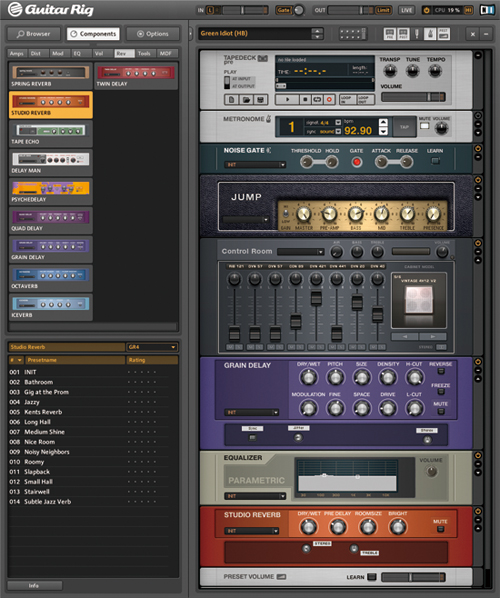Open the Equalizer preset dropdown
Viewport: 500px width, 598px height.
(x=255, y=496)
